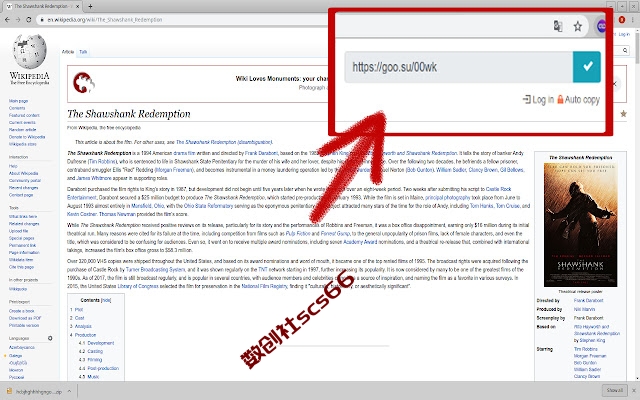Image resolution: width=640 pixels, height=400 pixels.
Task: Jump to Plot section in contents
Action: [79, 309]
